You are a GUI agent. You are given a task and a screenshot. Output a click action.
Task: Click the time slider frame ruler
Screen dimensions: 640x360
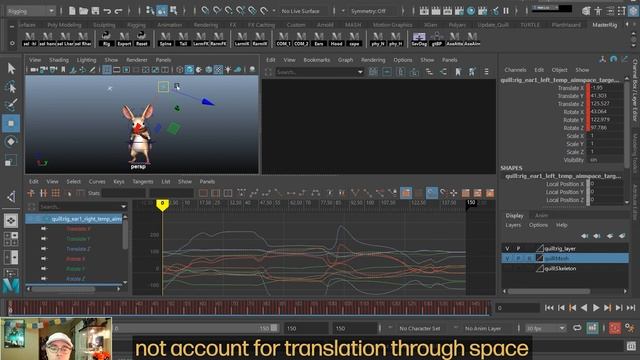pos(249,307)
